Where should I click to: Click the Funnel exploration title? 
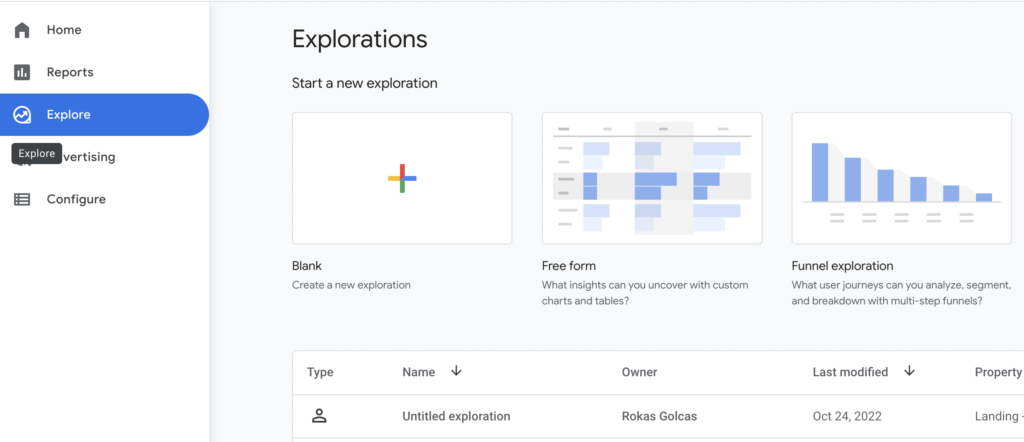tap(842, 266)
